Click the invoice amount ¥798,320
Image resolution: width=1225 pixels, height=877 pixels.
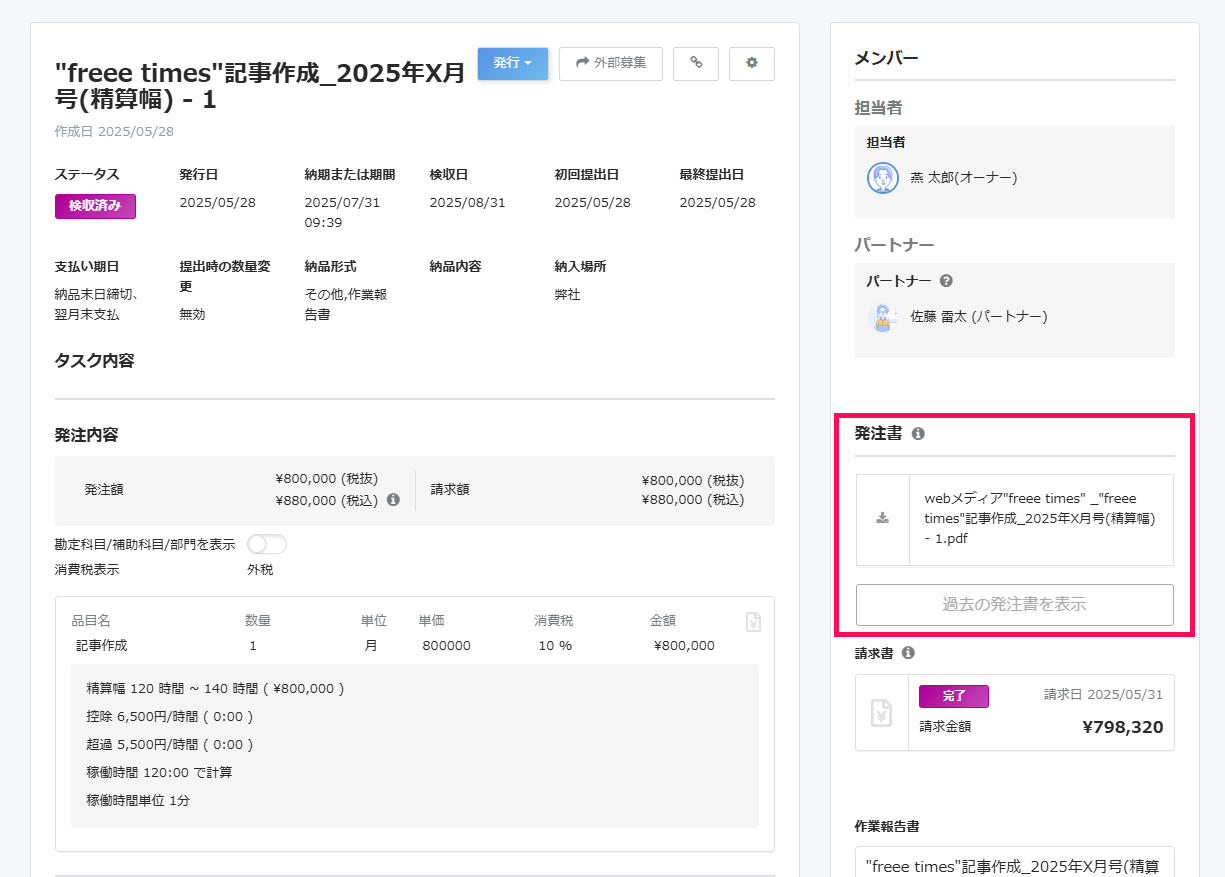pyautogui.click(x=1124, y=728)
